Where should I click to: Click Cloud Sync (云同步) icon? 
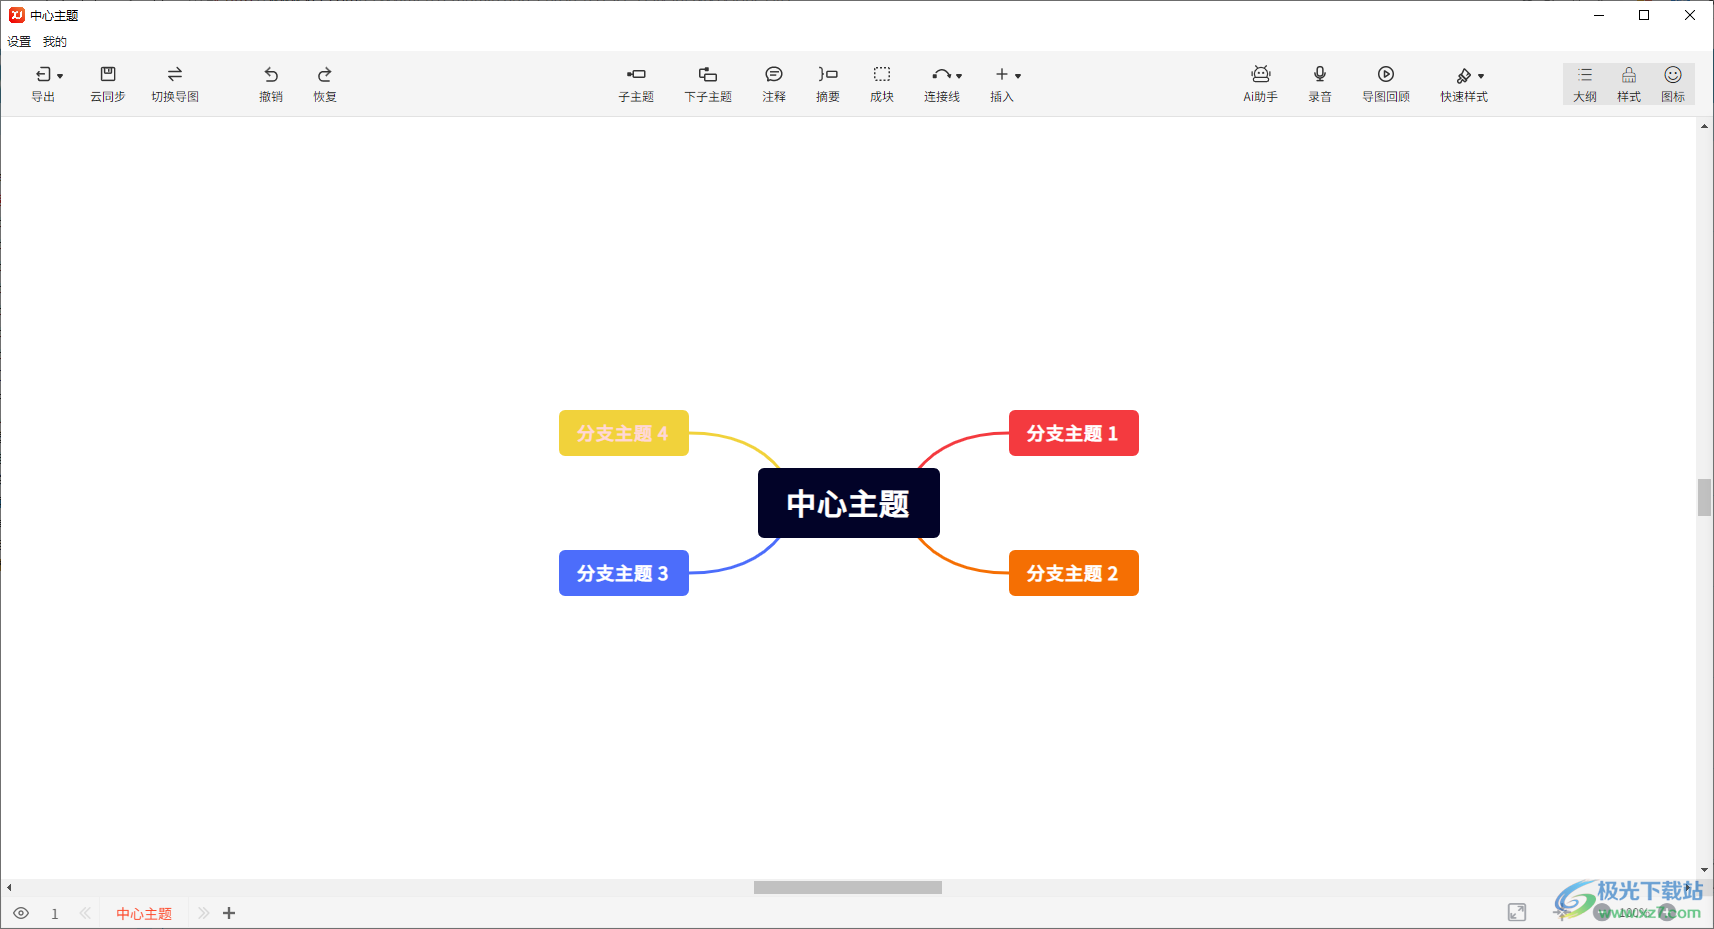(x=108, y=74)
